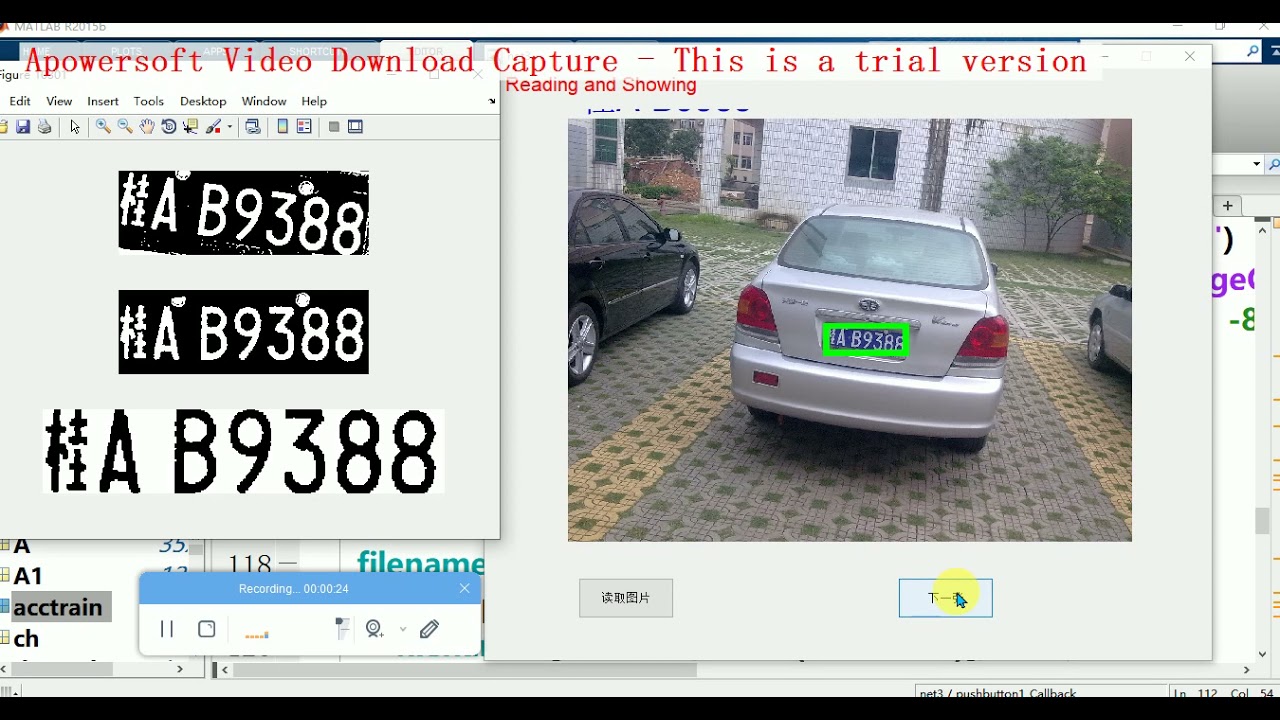Click the Col 54 status indicator

[1254, 693]
